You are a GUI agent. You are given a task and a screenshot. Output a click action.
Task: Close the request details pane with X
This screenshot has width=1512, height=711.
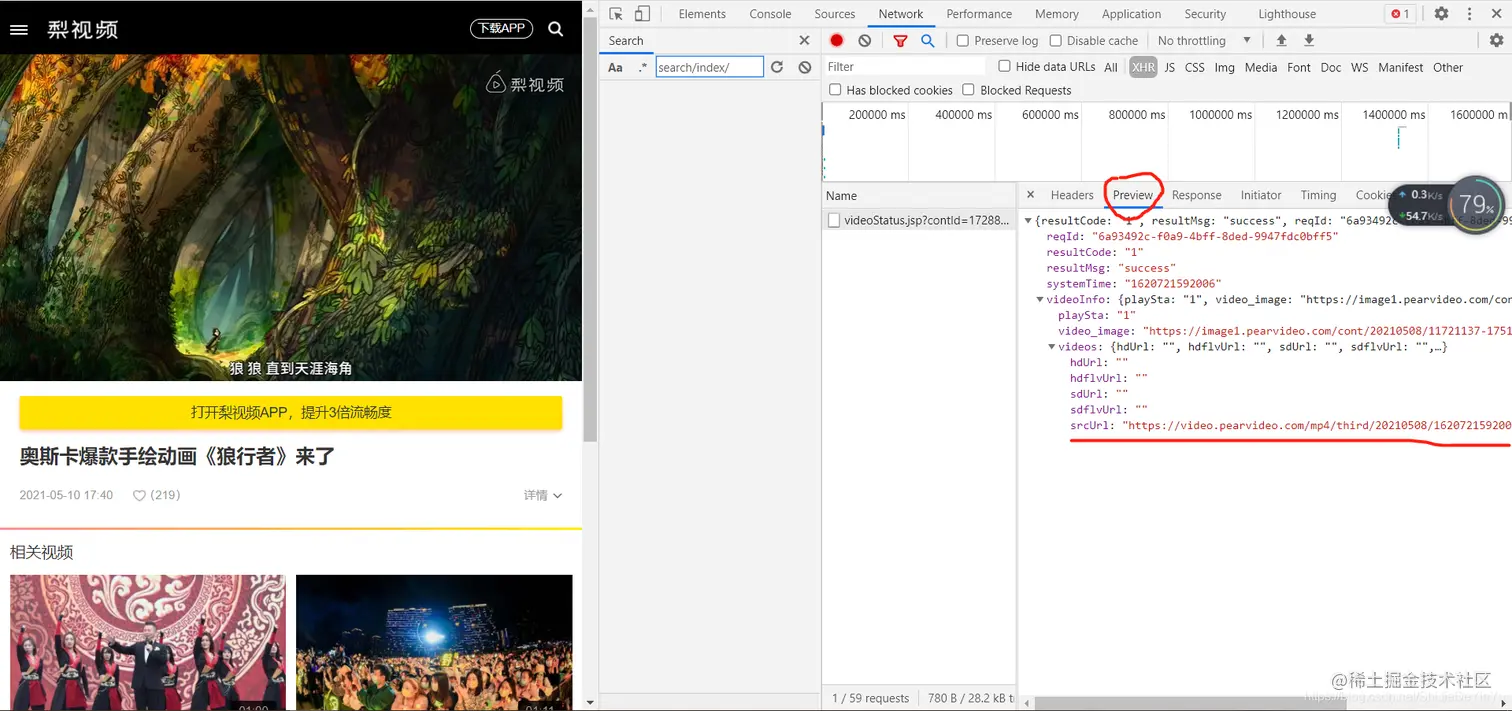1030,195
